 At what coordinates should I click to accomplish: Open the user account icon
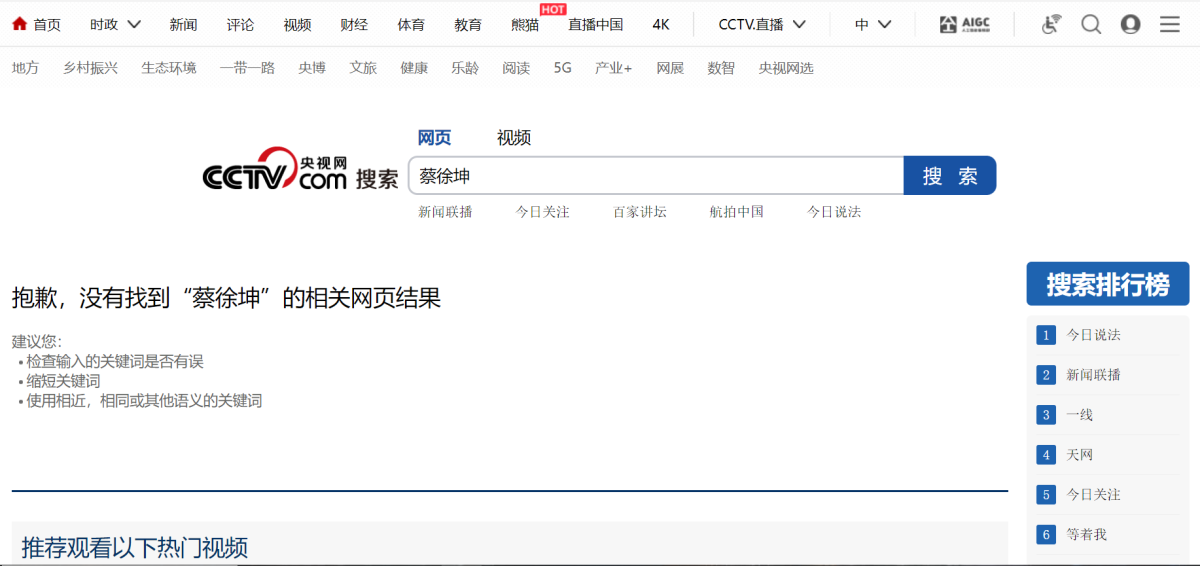[x=1130, y=24]
